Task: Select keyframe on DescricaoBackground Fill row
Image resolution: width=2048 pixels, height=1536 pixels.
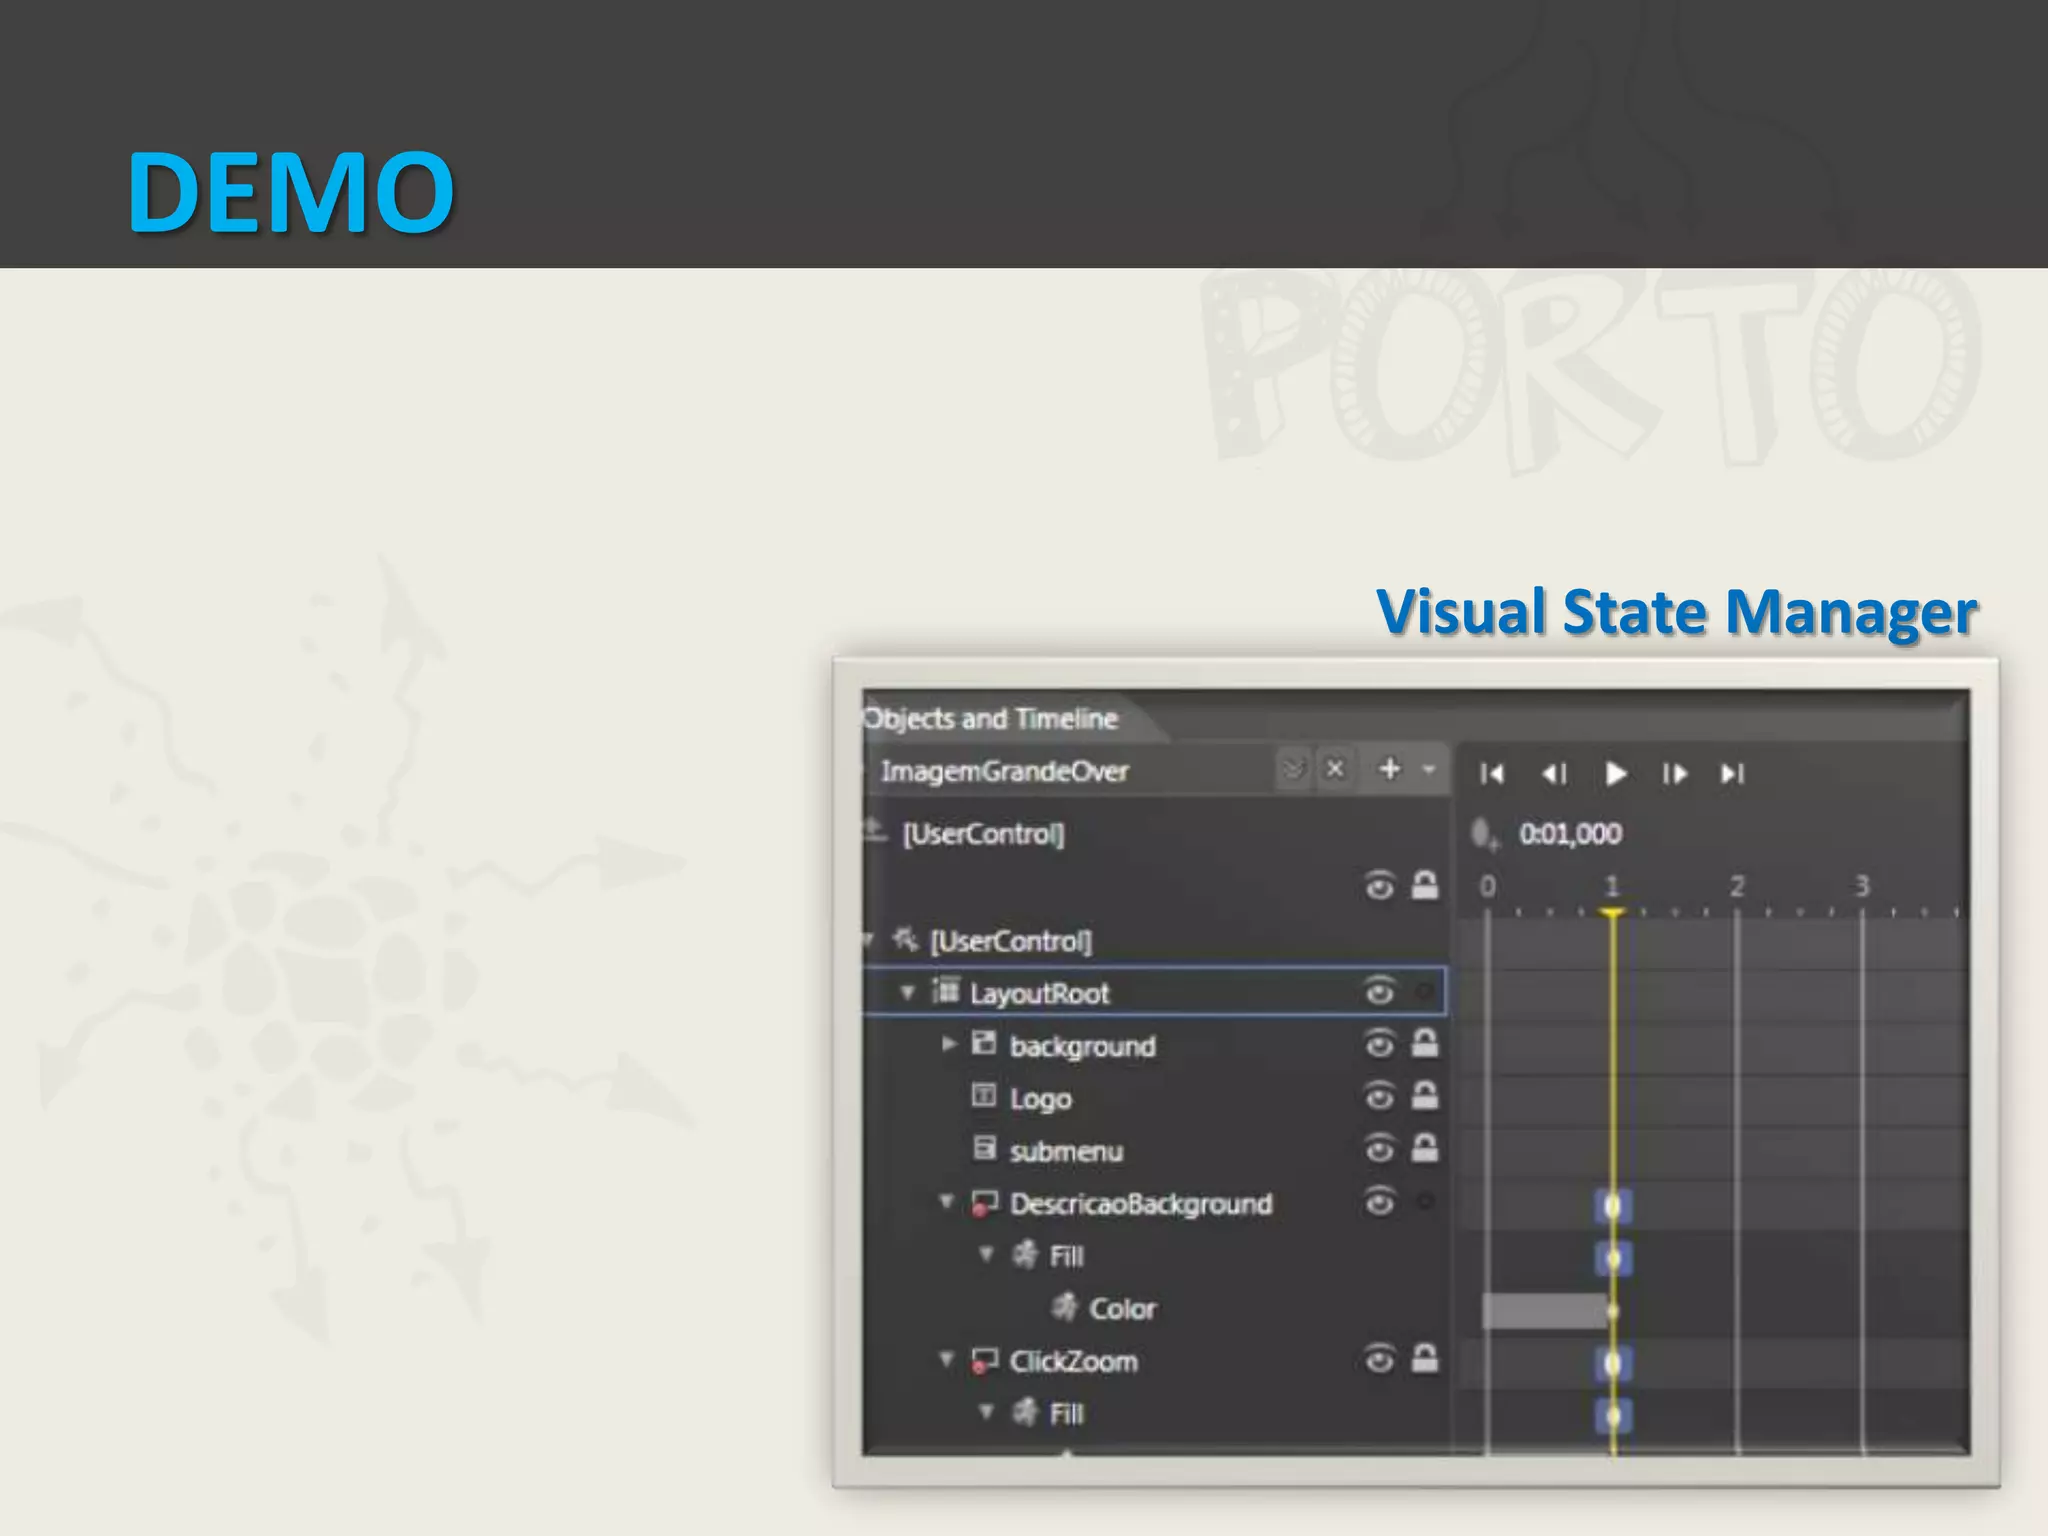Action: click(x=1613, y=1258)
